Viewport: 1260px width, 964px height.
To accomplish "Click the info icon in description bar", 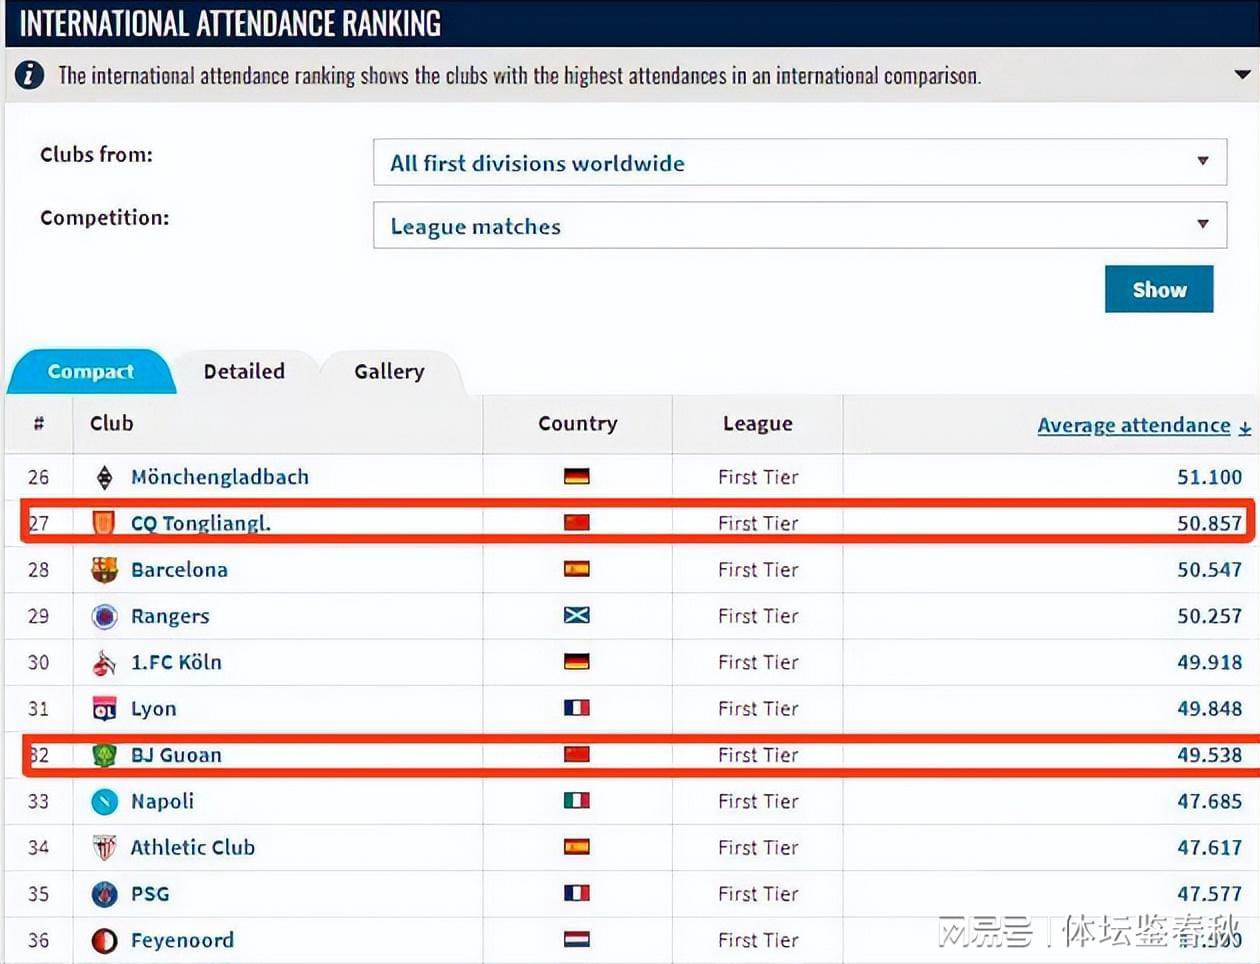I will (29, 75).
